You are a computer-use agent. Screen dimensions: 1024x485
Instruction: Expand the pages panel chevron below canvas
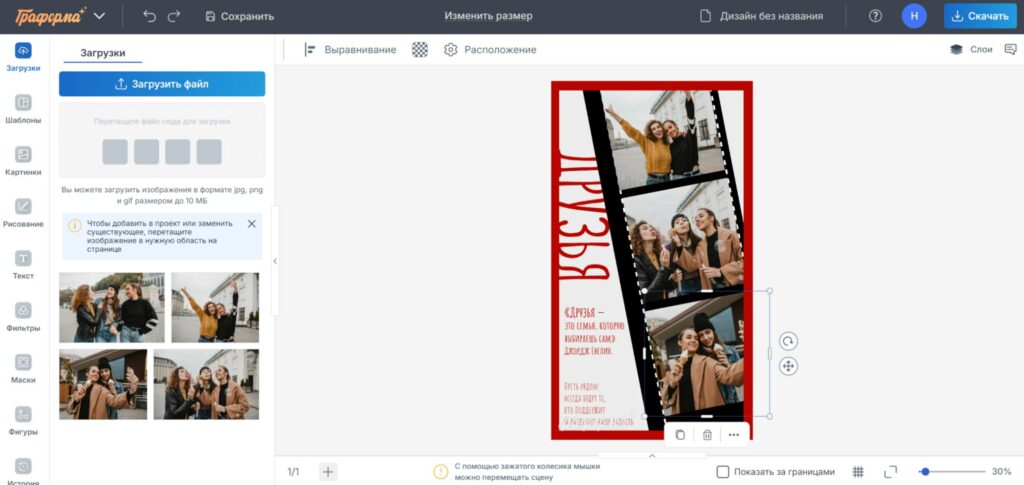click(652, 456)
